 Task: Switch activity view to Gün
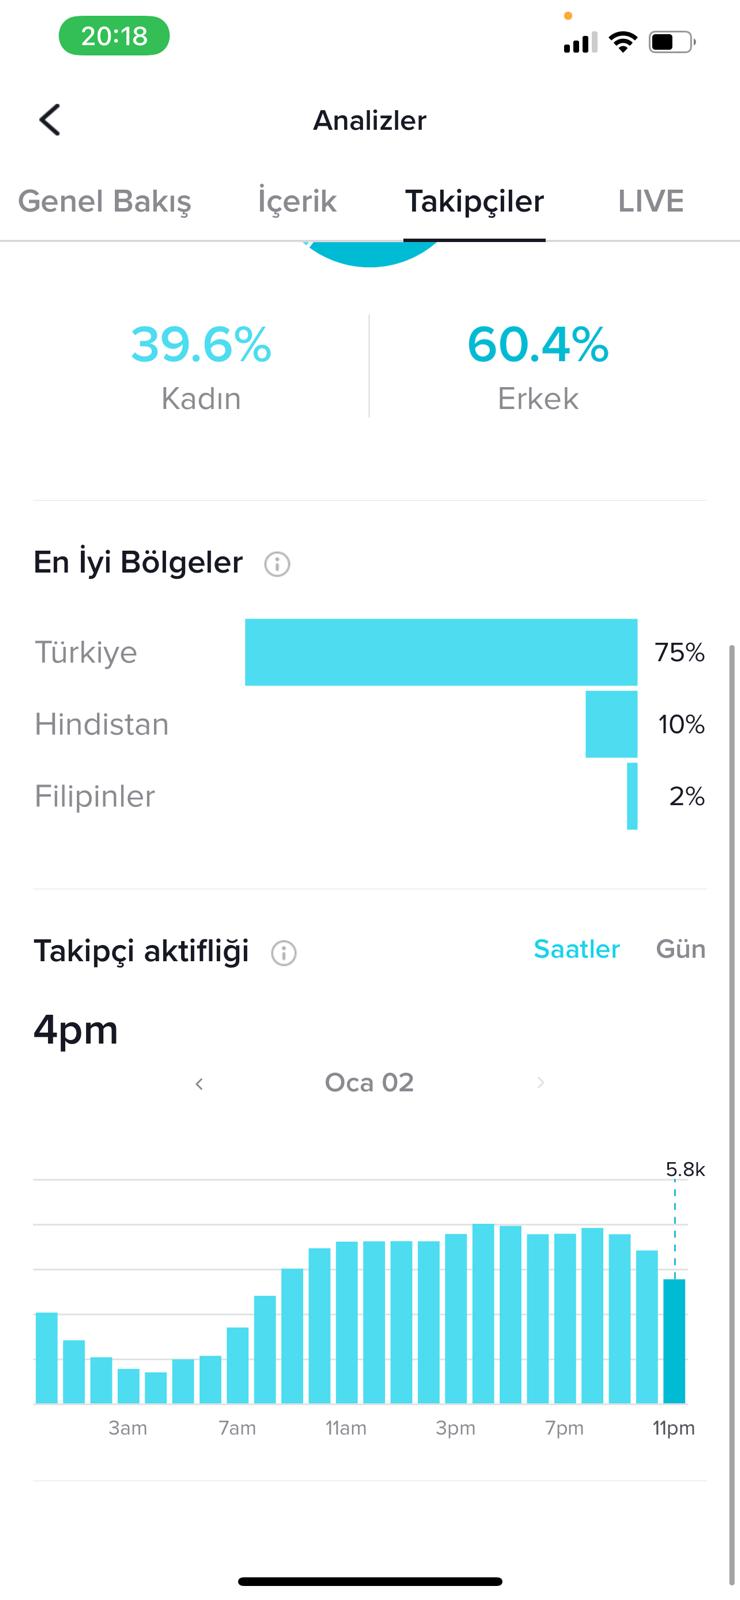click(681, 949)
